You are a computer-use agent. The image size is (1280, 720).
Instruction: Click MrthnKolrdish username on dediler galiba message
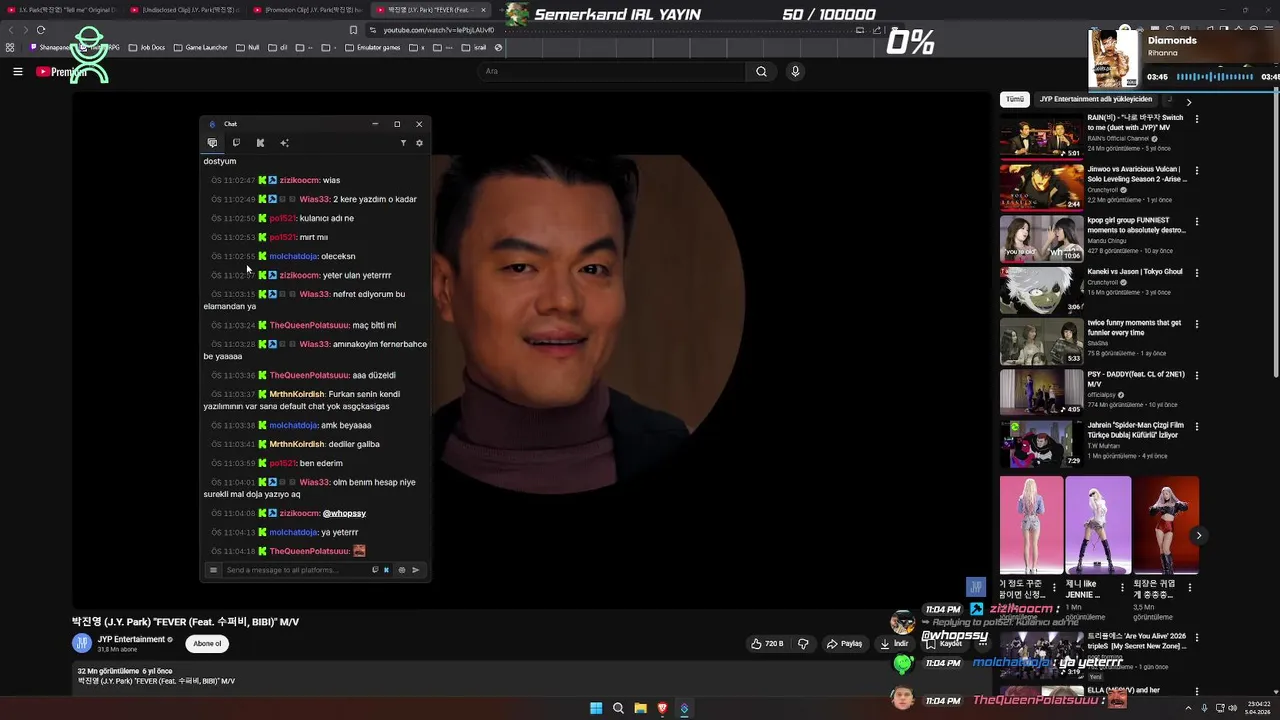pos(297,444)
